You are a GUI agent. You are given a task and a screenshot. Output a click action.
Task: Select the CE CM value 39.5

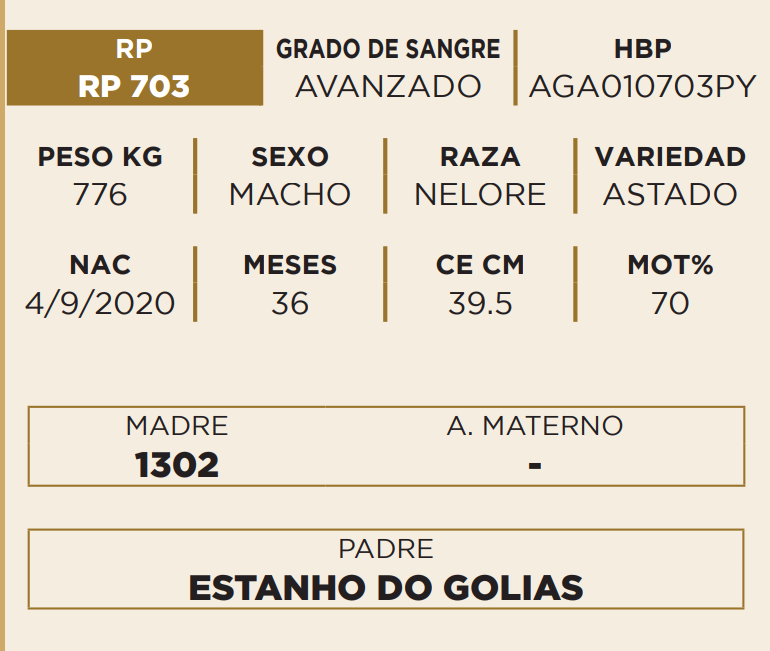[x=480, y=302]
